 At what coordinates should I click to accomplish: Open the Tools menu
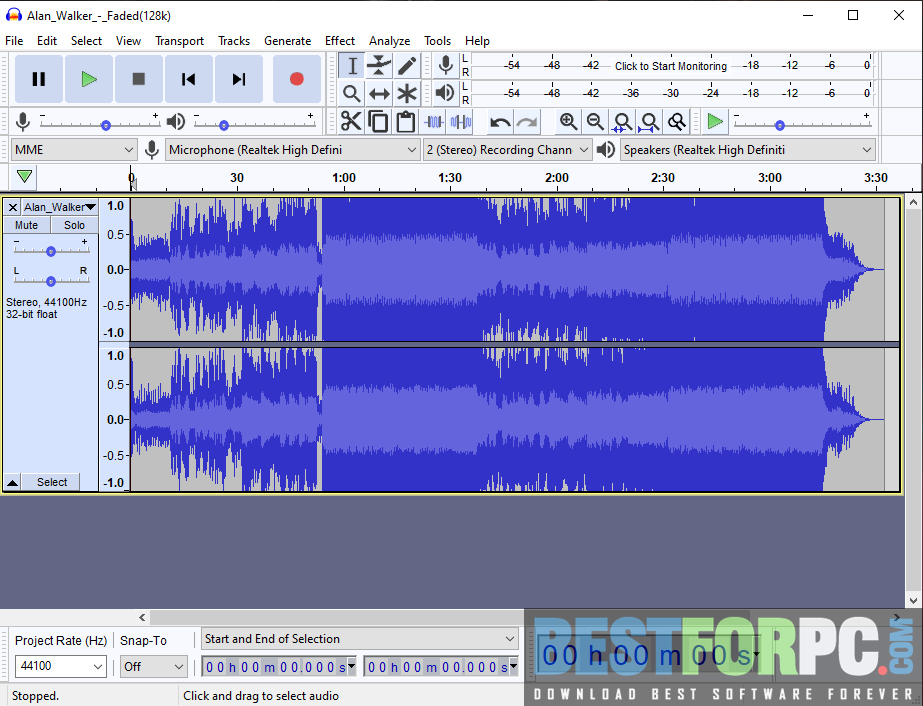coord(437,41)
